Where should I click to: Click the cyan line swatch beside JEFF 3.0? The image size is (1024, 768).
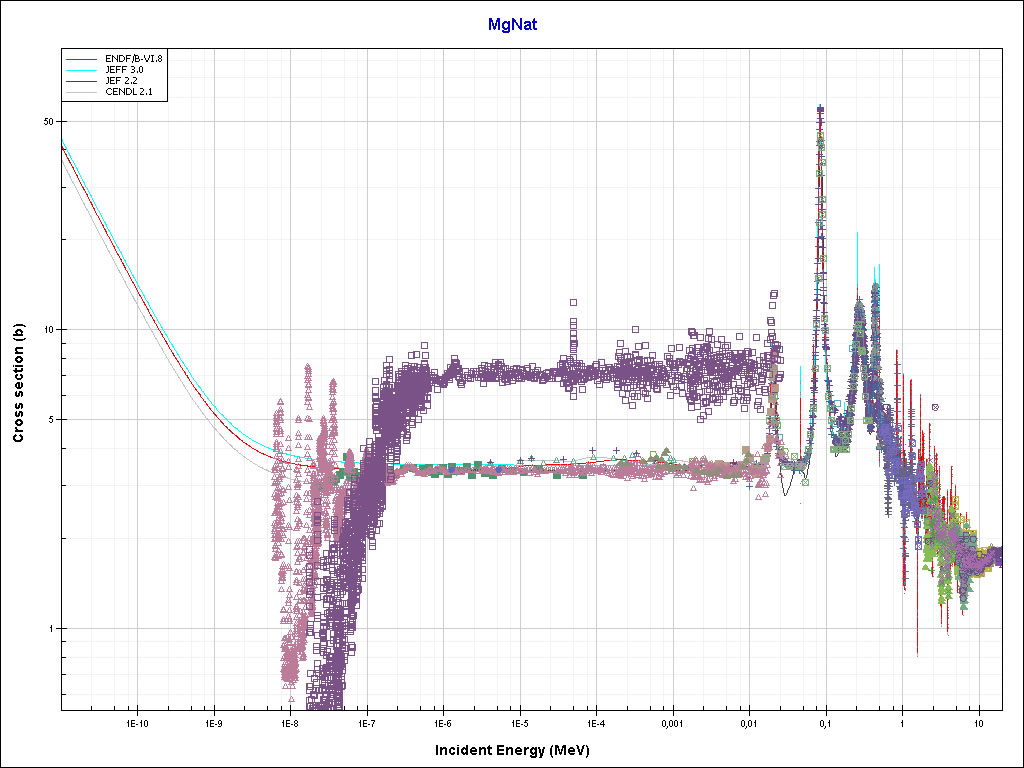click(83, 70)
